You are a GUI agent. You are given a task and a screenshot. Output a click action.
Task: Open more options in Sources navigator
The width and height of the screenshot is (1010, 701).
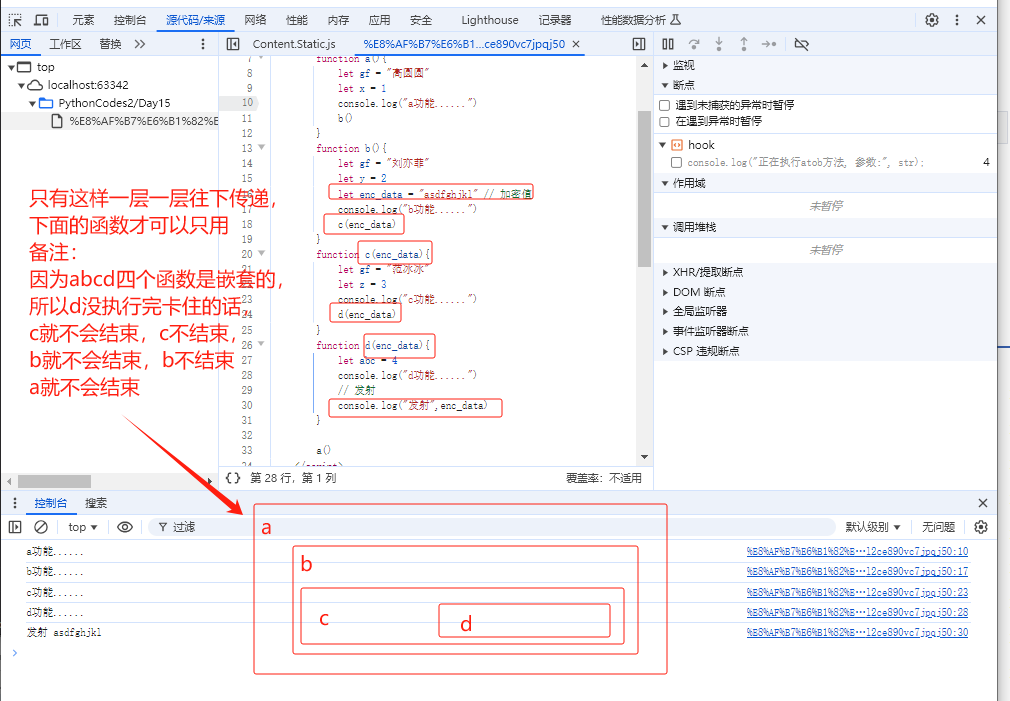[x=203, y=44]
